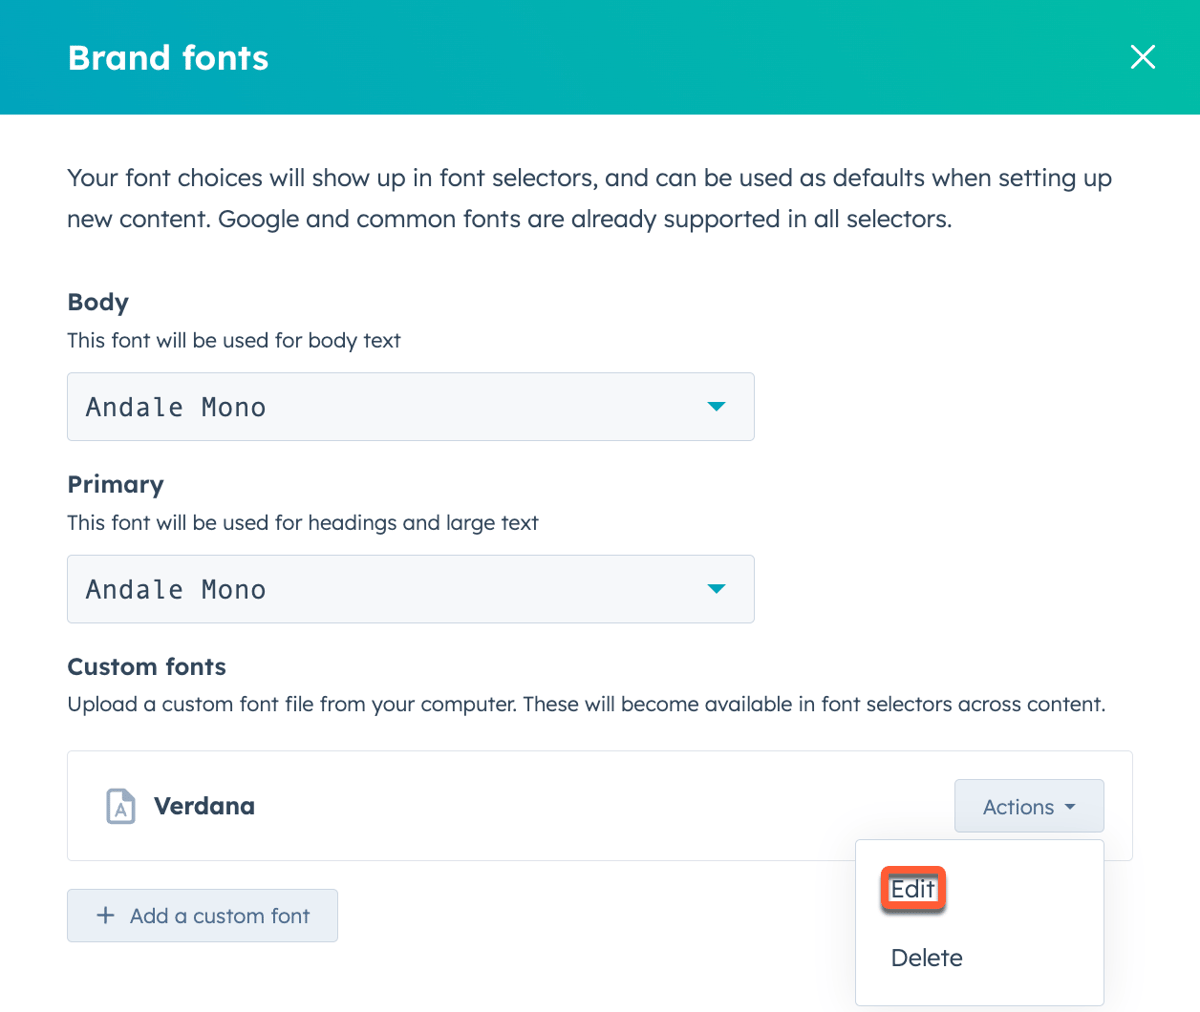Open the Body font dropdown showing Andale Mono
1200x1012 pixels.
(x=410, y=407)
